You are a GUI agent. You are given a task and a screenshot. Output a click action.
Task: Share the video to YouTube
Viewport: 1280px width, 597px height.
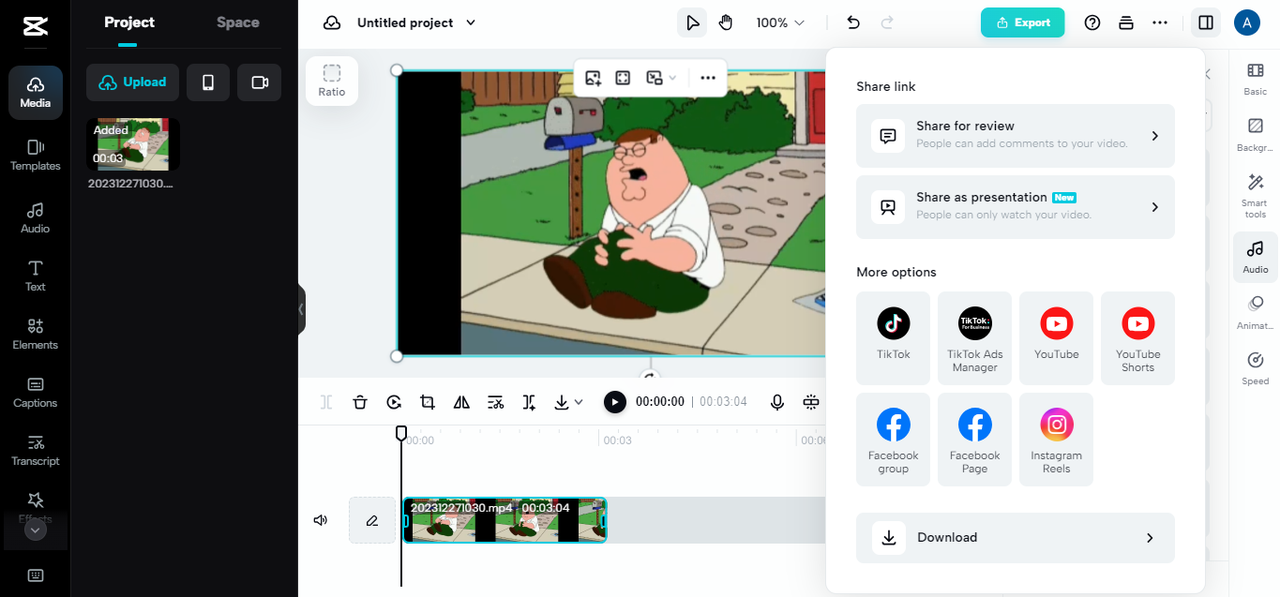click(x=1056, y=338)
